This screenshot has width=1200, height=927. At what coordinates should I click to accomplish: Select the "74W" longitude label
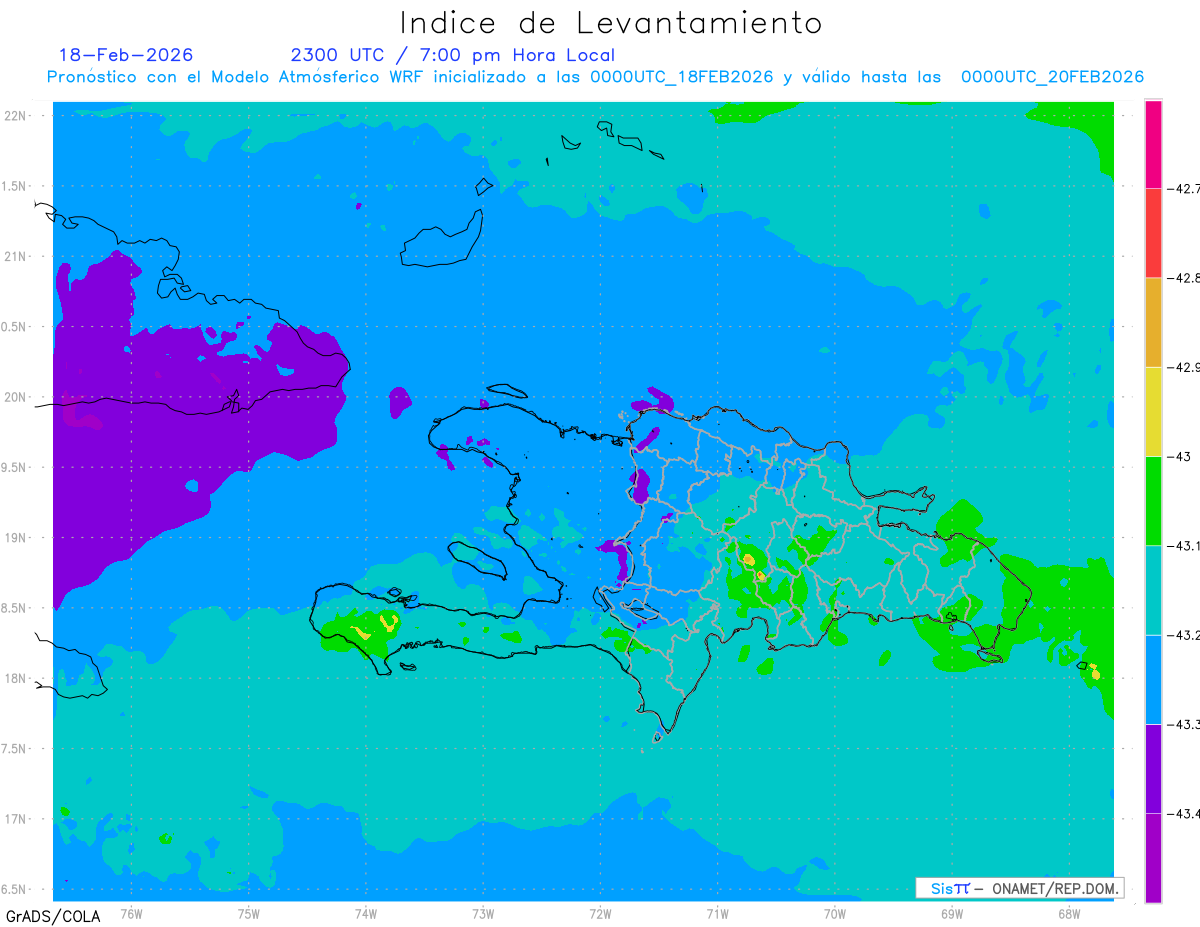[x=366, y=913]
